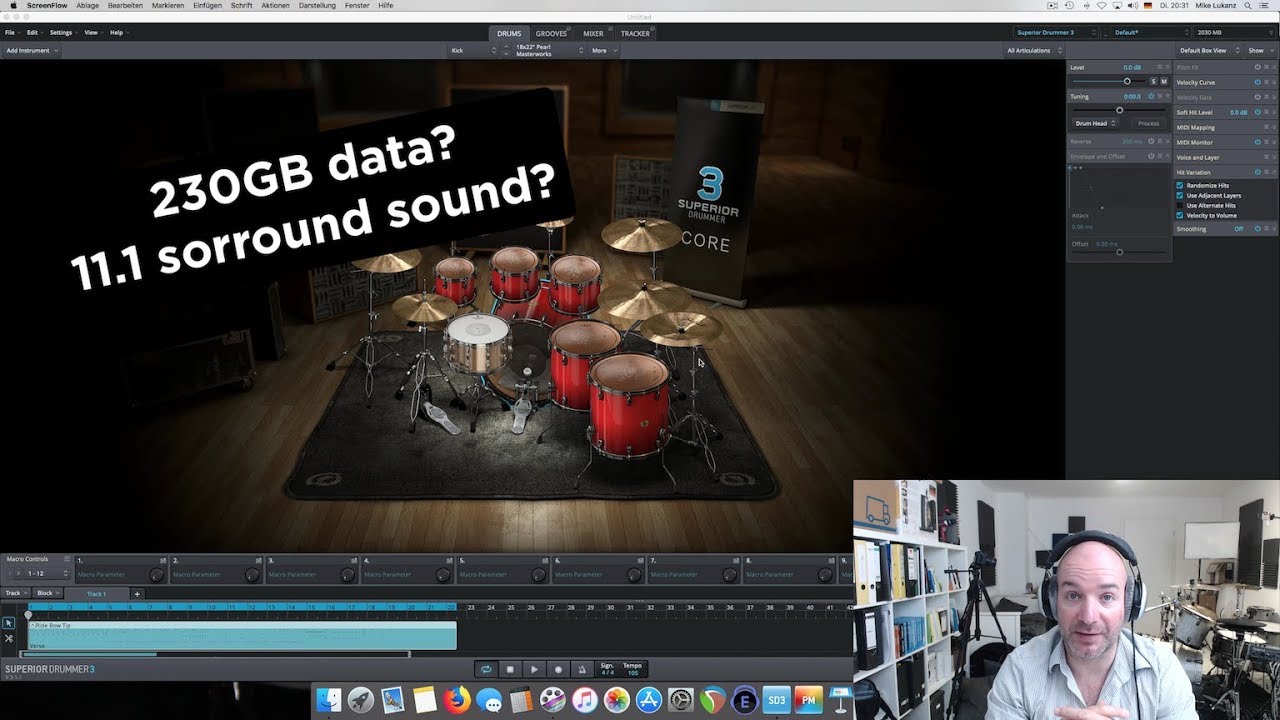Screen dimensions: 1280x720
Task: Open Default Box View dropdown
Action: pos(1209,50)
